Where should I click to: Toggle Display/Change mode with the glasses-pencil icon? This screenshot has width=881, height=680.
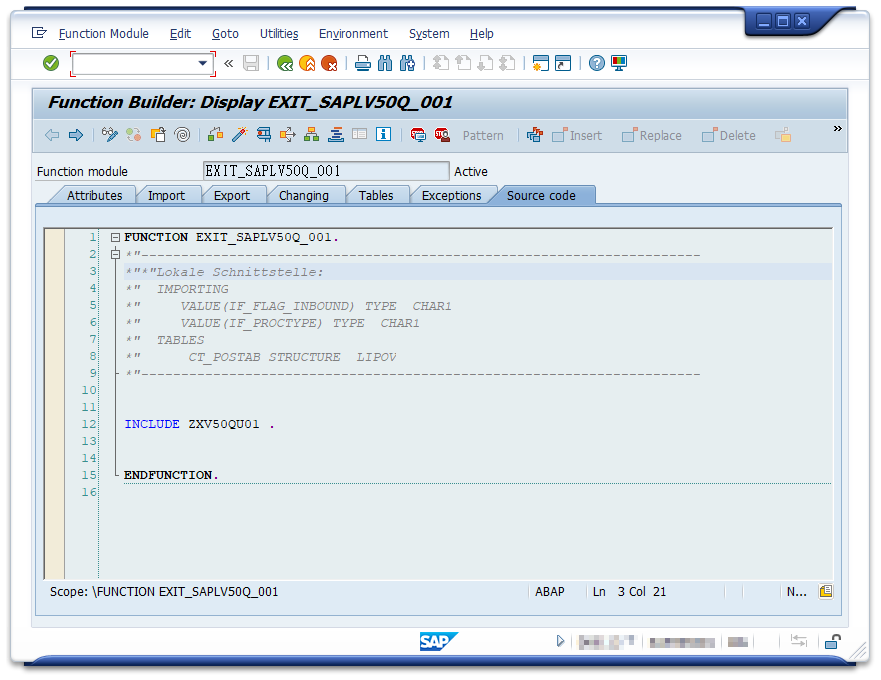point(110,135)
